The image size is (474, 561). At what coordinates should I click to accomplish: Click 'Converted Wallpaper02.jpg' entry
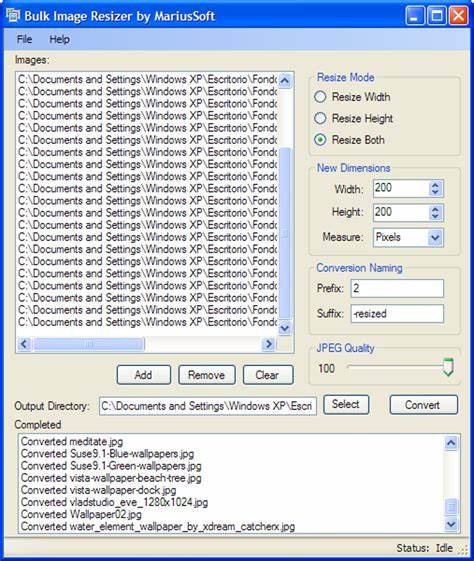[81, 514]
